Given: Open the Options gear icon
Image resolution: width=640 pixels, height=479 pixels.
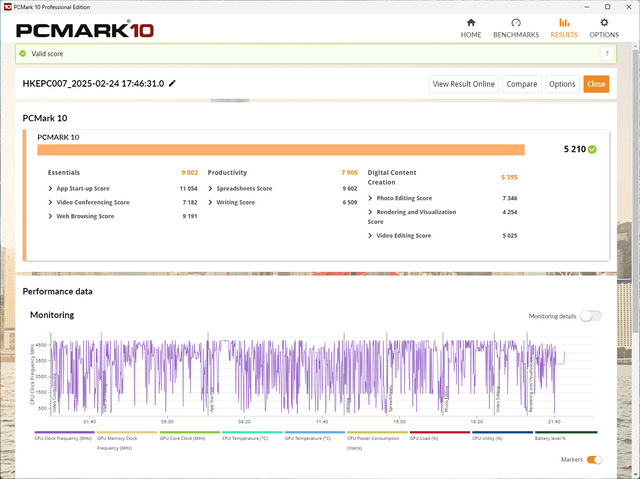Looking at the screenshot, I should click(x=604, y=22).
